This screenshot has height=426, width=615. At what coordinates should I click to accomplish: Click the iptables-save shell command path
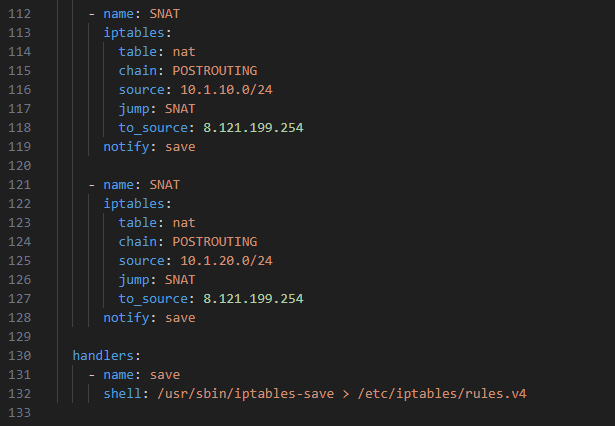tap(246, 393)
